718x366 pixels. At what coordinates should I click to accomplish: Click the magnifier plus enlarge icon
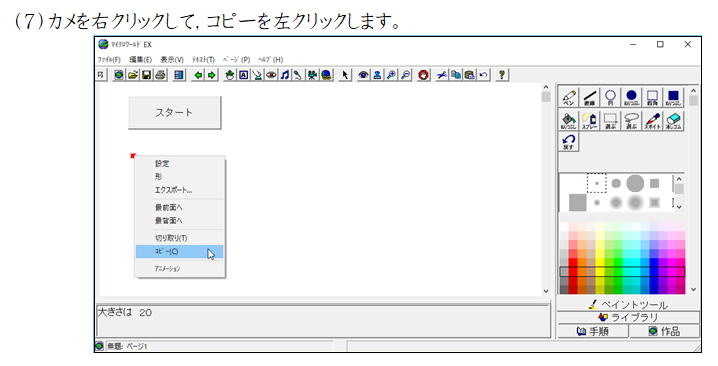[x=391, y=75]
